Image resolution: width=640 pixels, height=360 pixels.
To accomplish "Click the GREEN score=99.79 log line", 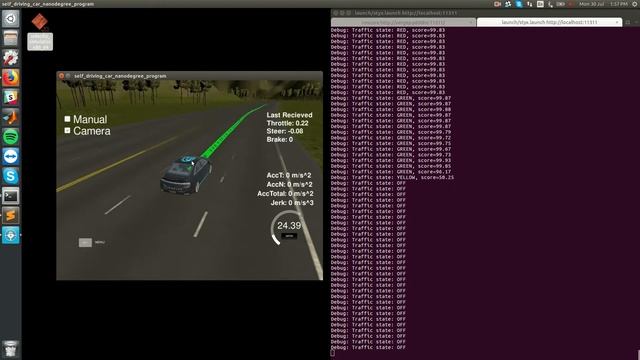I will point(391,132).
